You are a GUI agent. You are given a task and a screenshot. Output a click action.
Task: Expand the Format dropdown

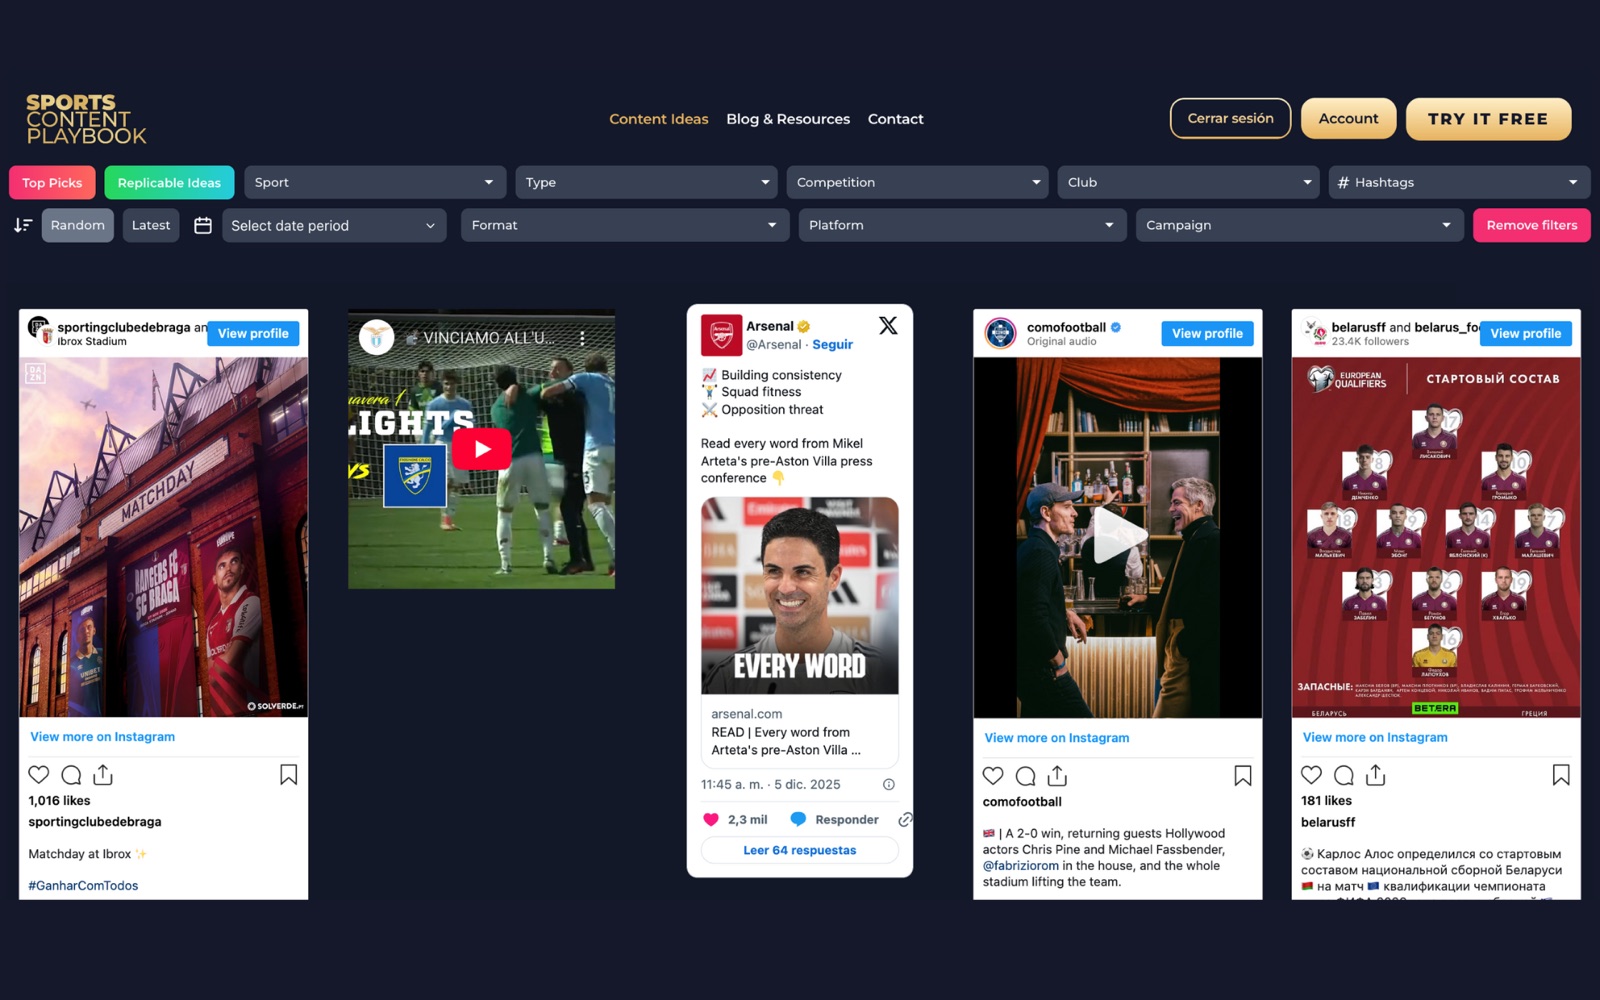(625, 225)
